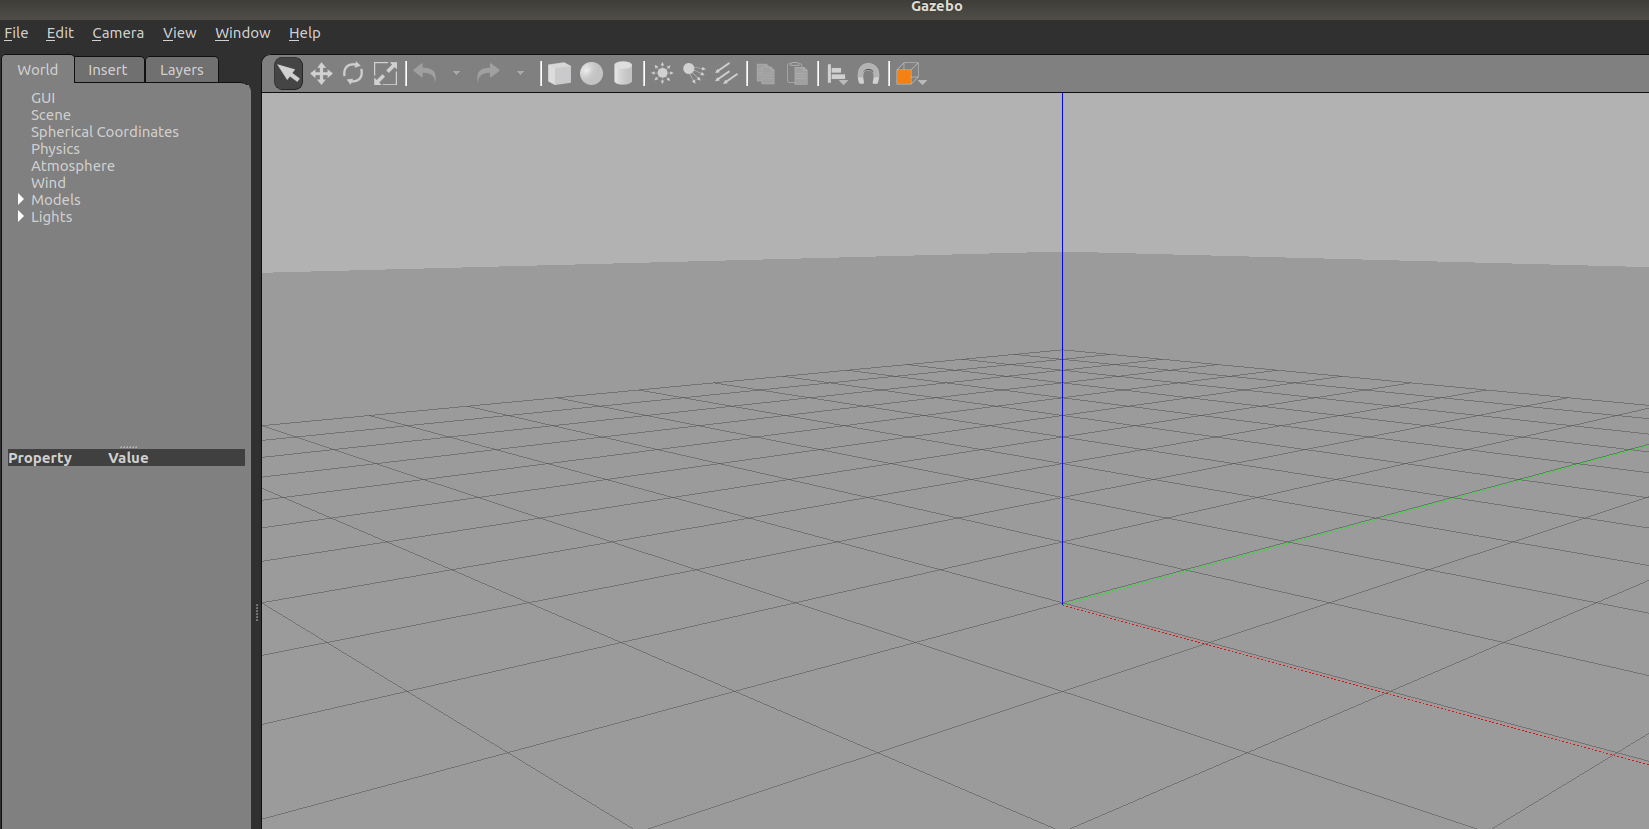Open the Help menu
The width and height of the screenshot is (1649, 829).
pyautogui.click(x=305, y=33)
